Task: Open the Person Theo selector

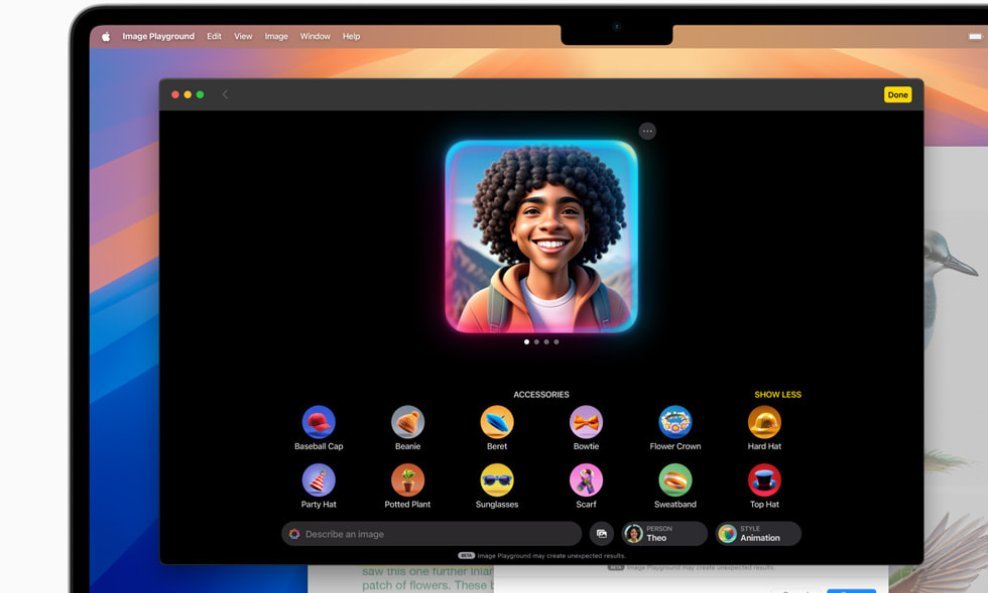Action: (x=664, y=534)
